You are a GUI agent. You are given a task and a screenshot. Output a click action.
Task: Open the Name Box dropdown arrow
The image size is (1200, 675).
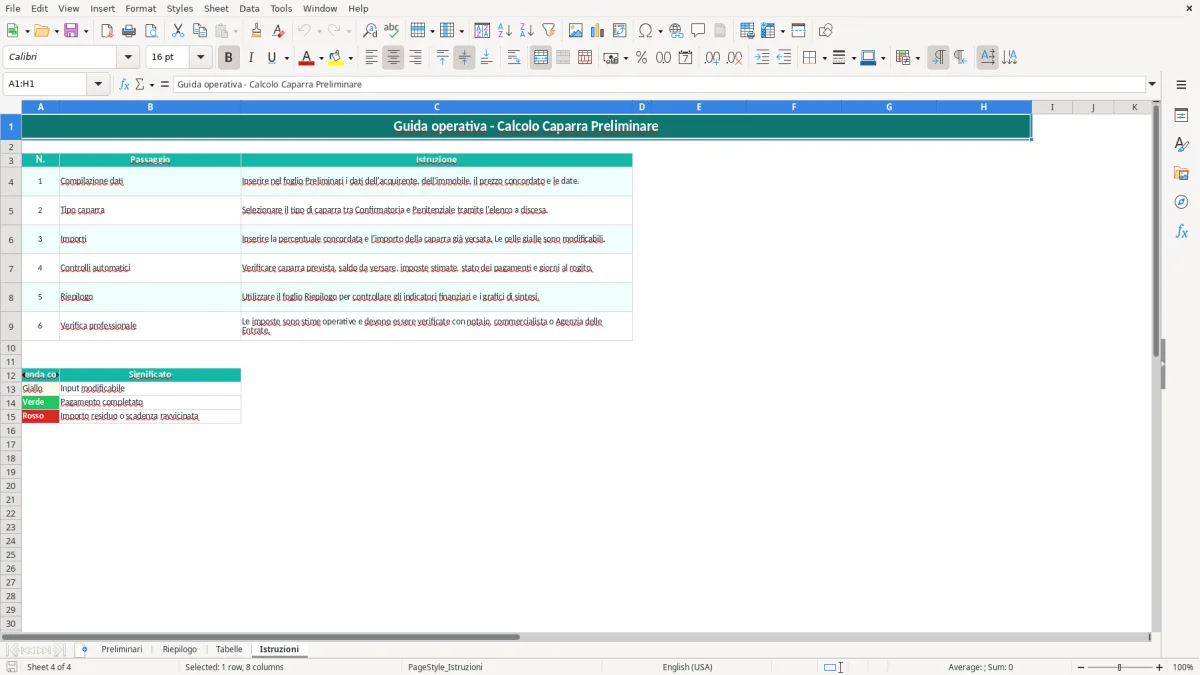coord(98,85)
